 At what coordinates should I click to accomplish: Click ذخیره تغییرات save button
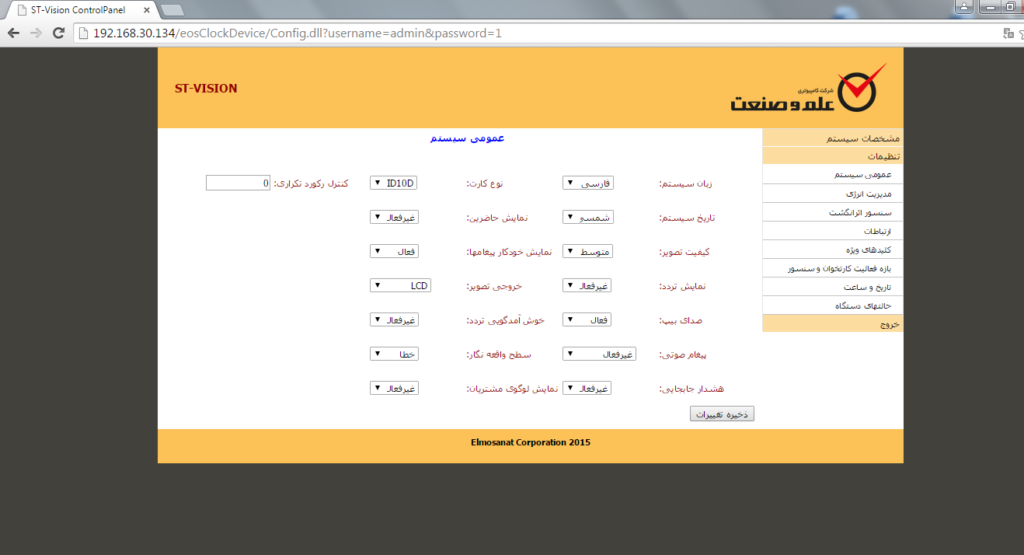pos(722,414)
